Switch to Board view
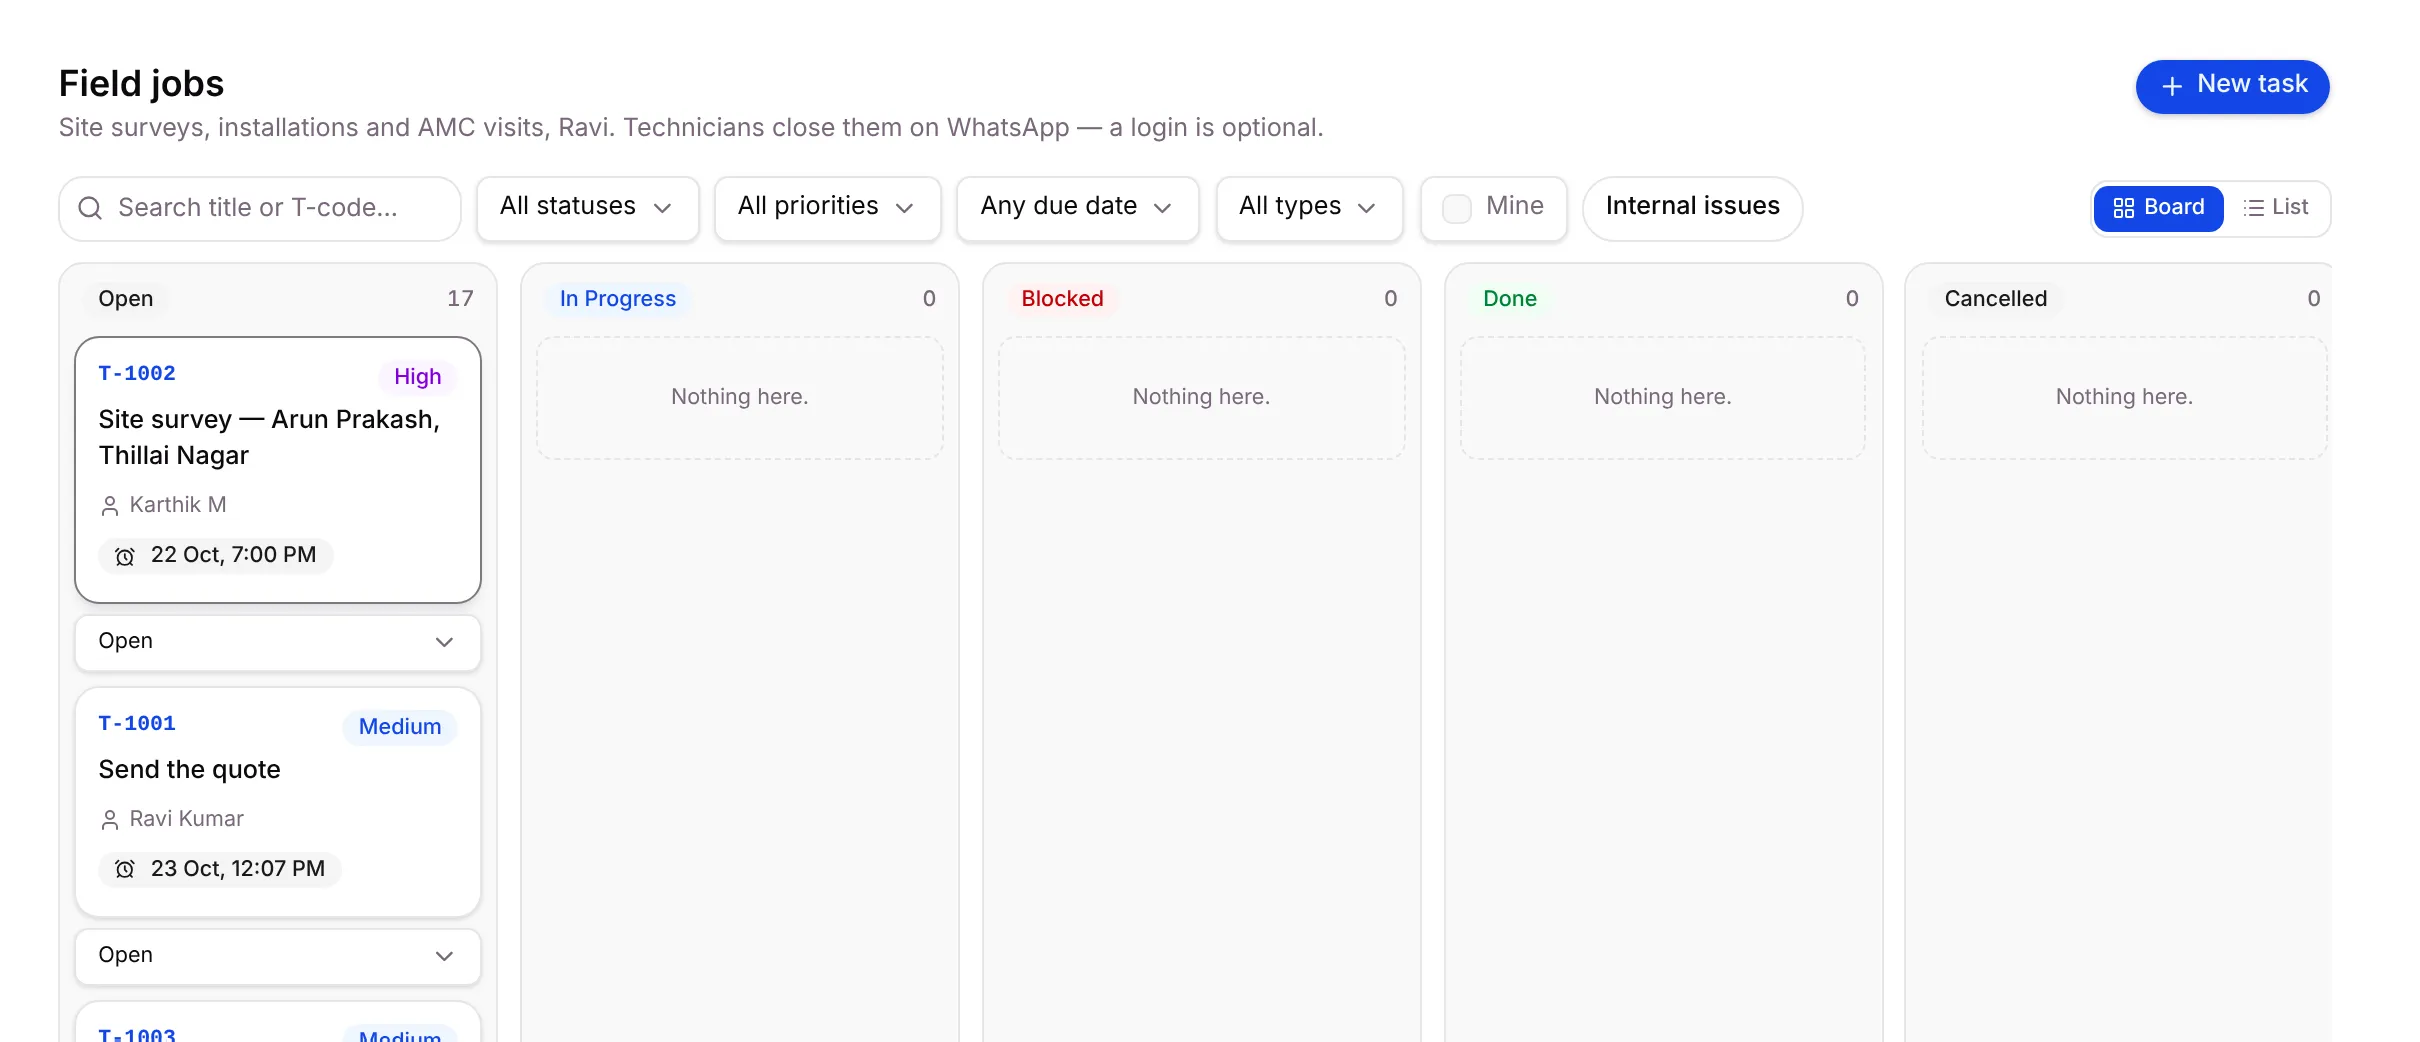 point(2159,208)
